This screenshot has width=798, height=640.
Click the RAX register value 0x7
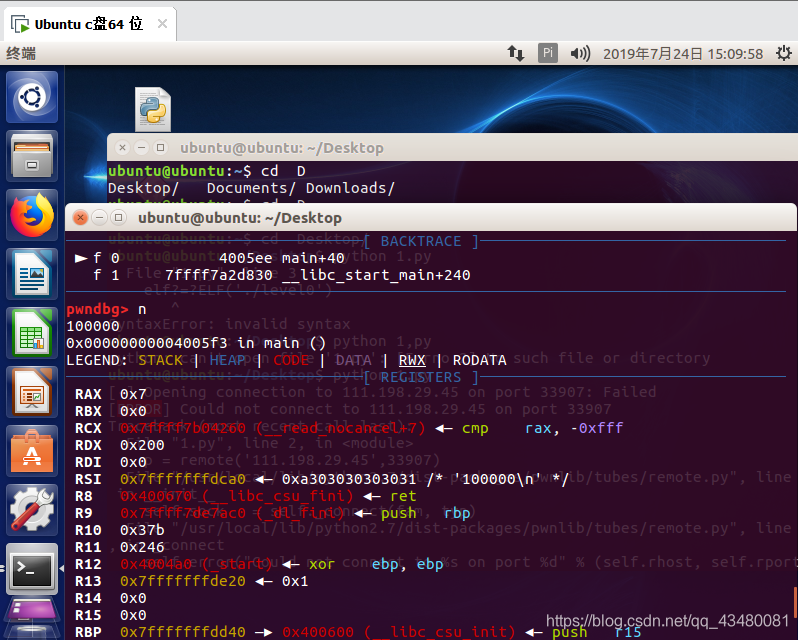pyautogui.click(x=133, y=394)
